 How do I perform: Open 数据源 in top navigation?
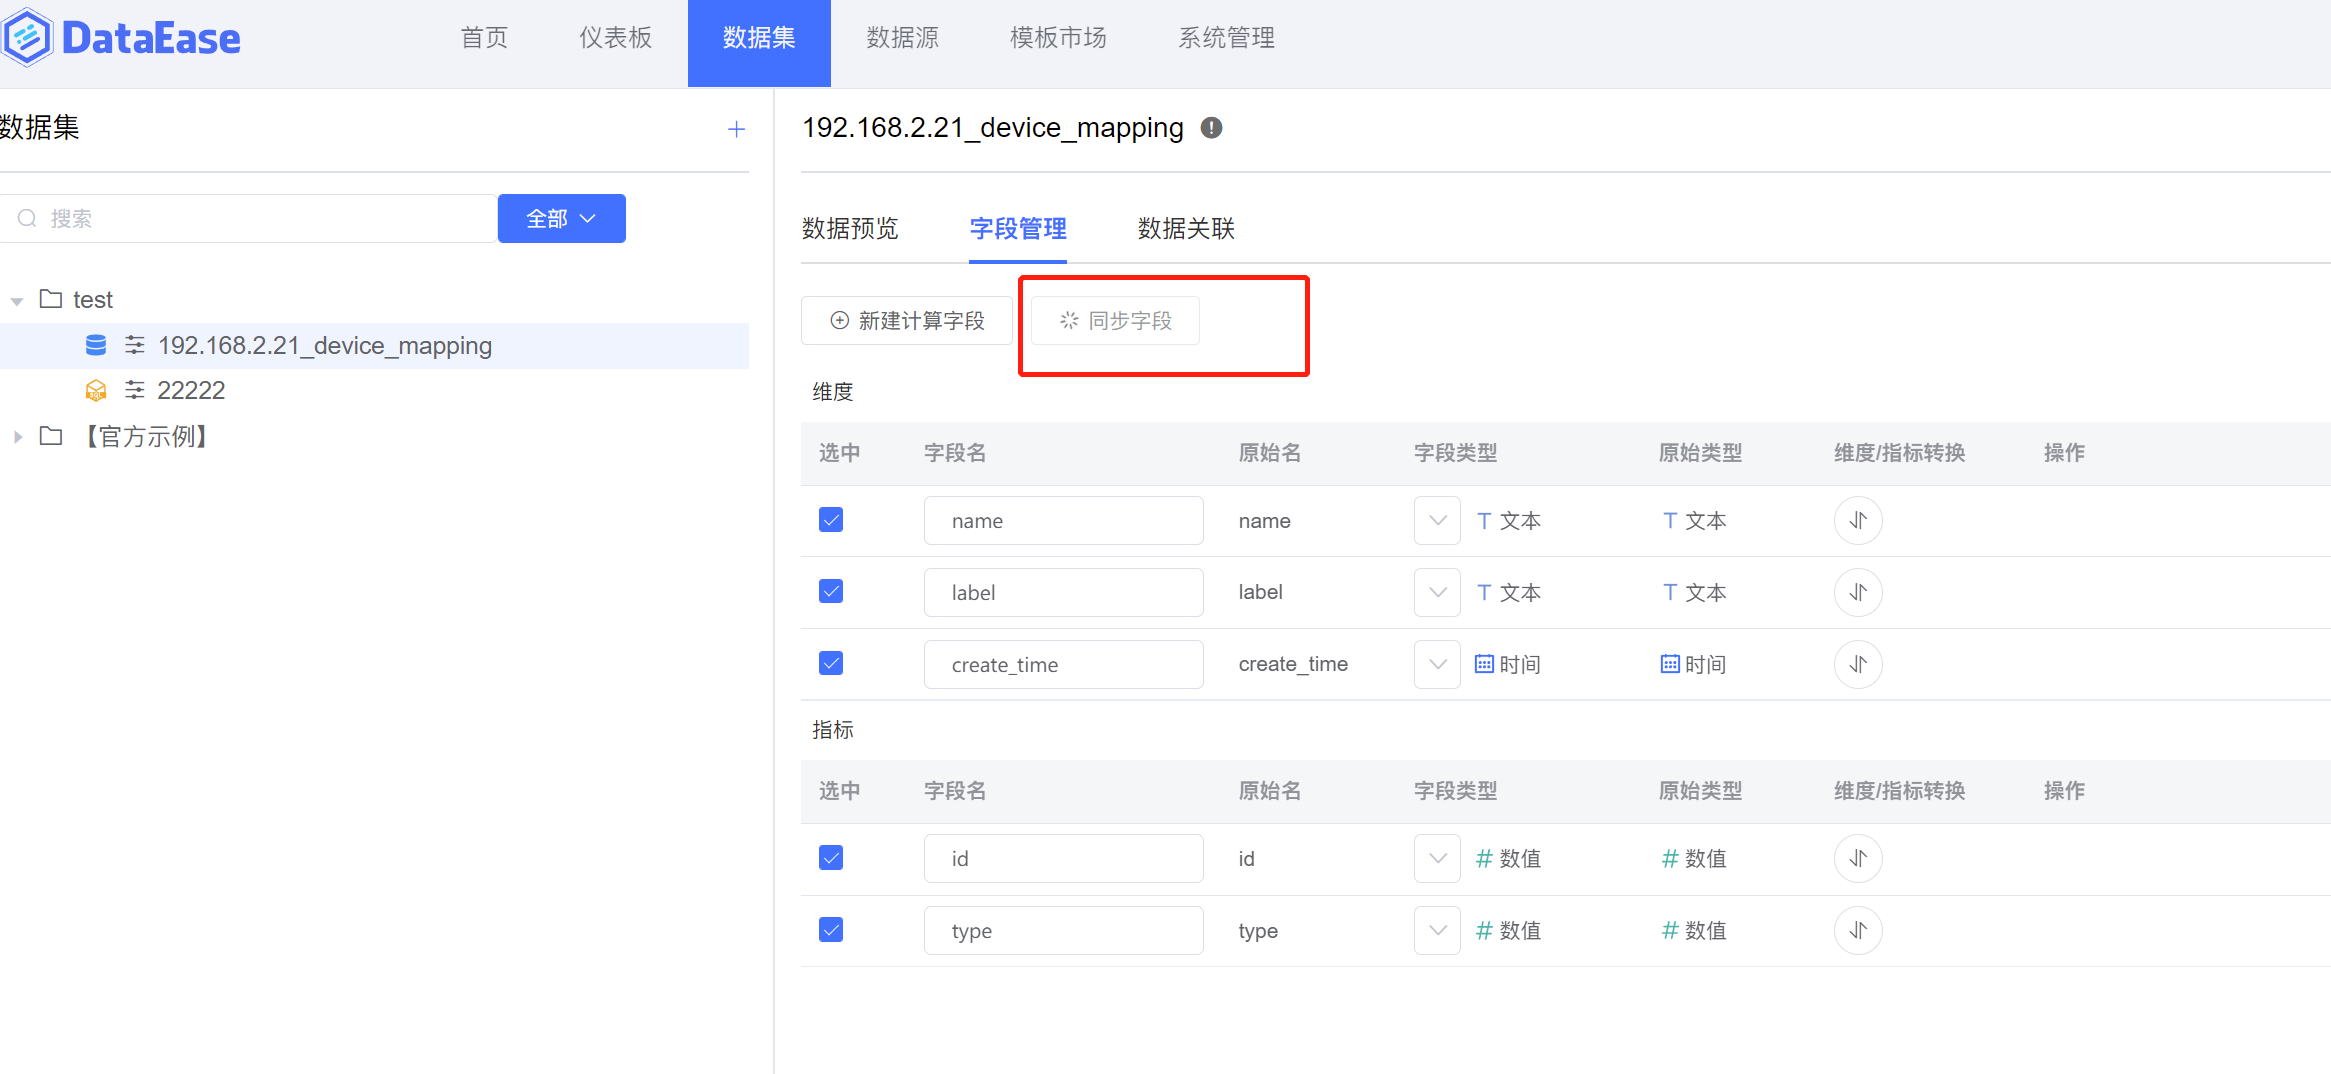[903, 38]
